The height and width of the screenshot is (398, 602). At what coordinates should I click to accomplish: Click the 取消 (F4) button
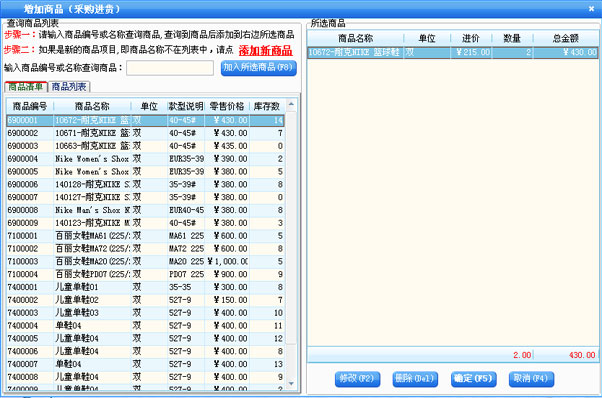click(x=531, y=379)
